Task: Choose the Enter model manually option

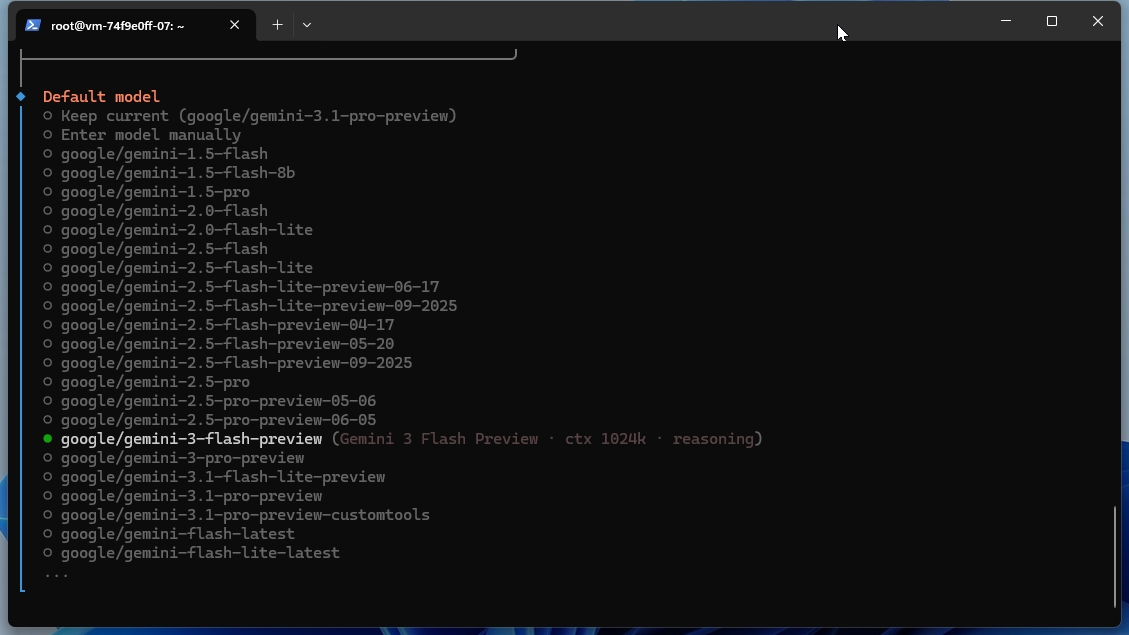Action: [x=151, y=134]
